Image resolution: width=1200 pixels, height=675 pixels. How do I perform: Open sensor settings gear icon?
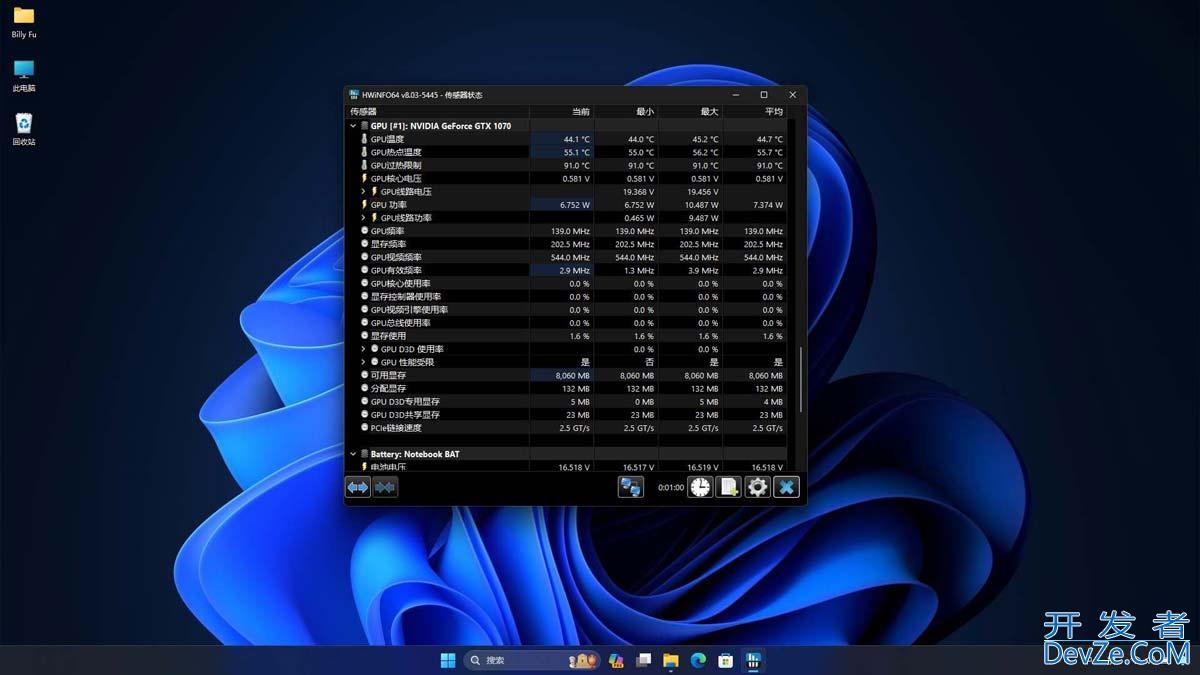coord(758,487)
